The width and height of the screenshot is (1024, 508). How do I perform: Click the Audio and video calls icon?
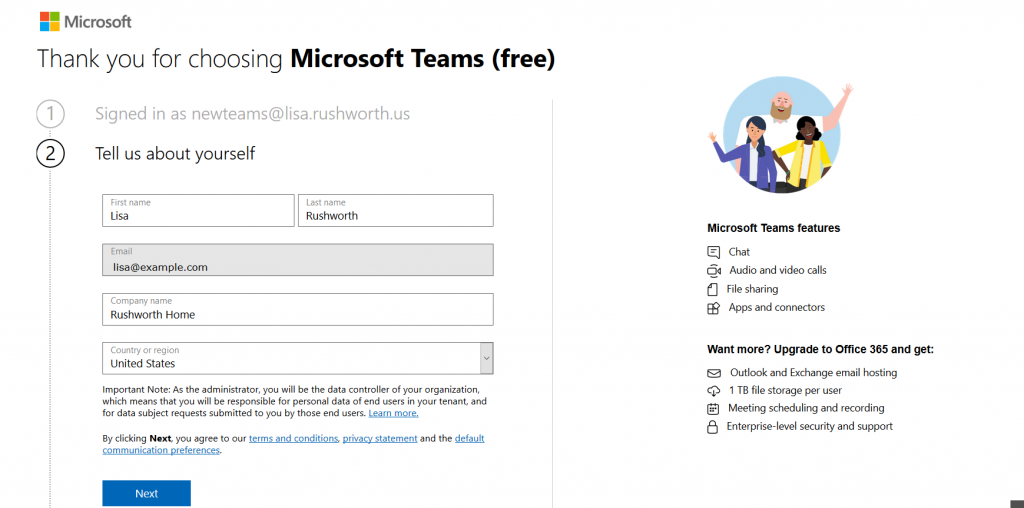[713, 270]
